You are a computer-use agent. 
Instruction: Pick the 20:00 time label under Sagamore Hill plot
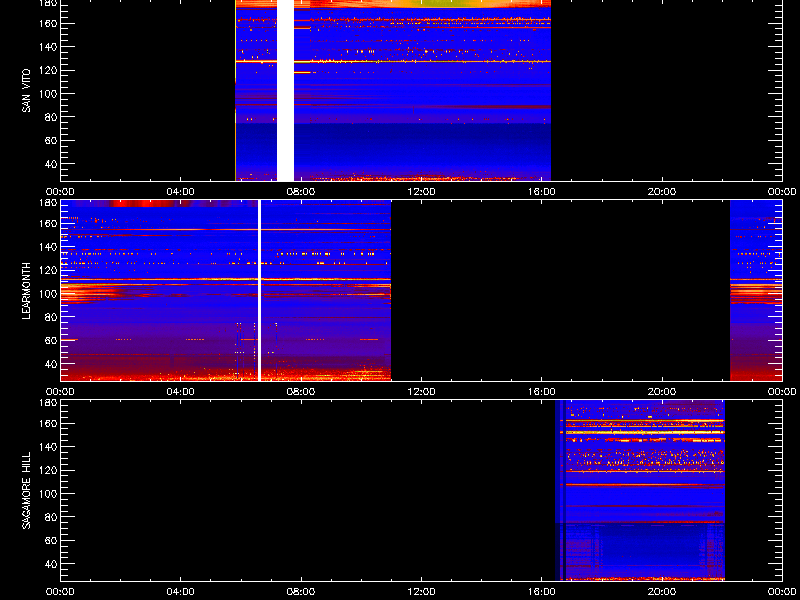[x=662, y=592]
